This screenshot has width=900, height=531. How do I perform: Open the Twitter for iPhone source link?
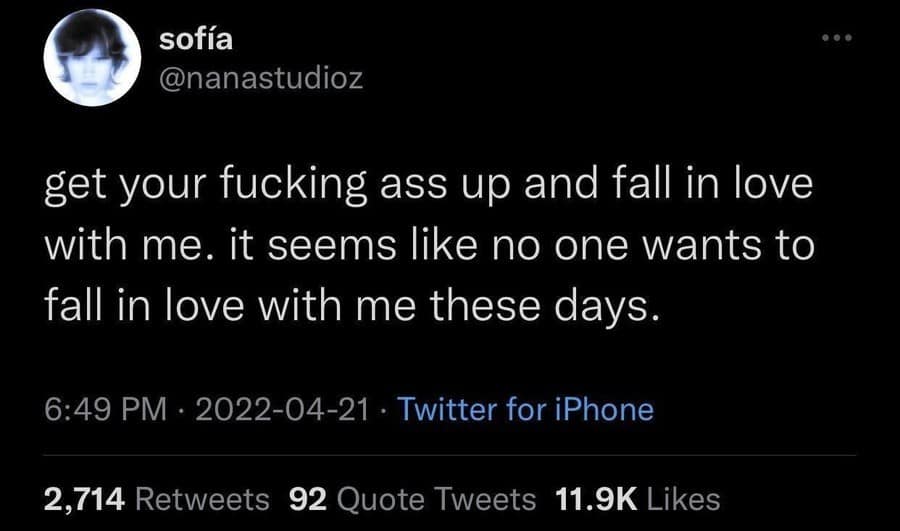coord(525,409)
